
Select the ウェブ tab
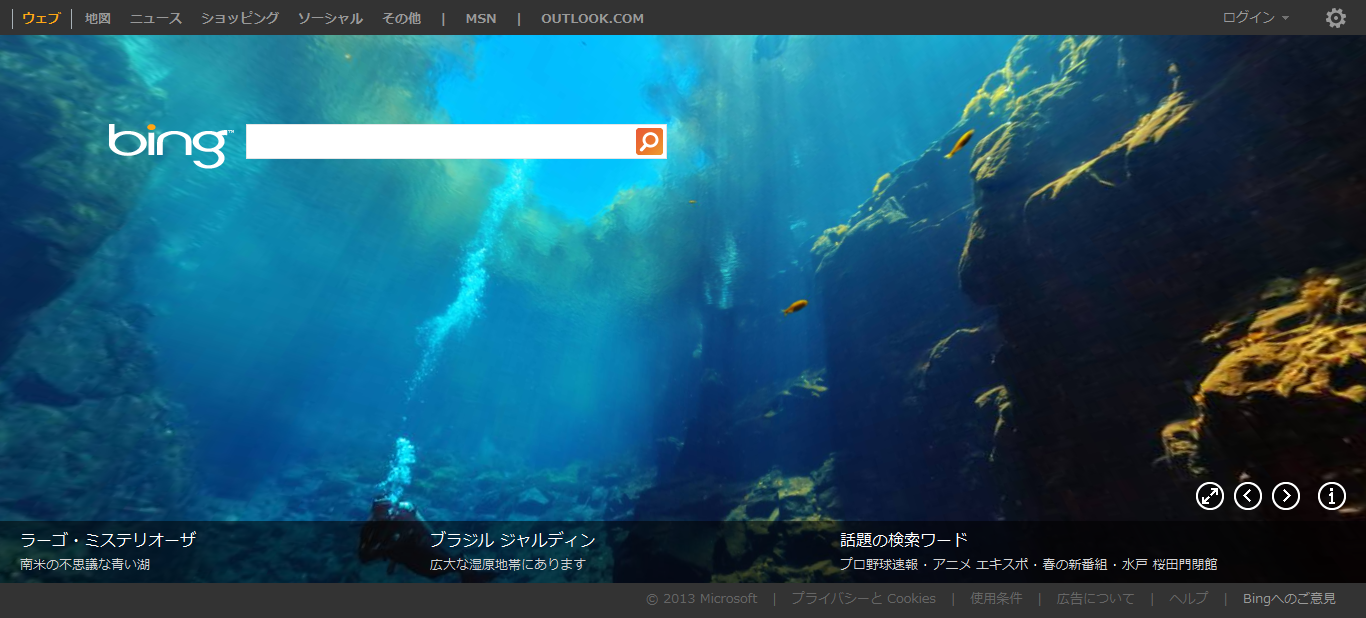pos(41,18)
